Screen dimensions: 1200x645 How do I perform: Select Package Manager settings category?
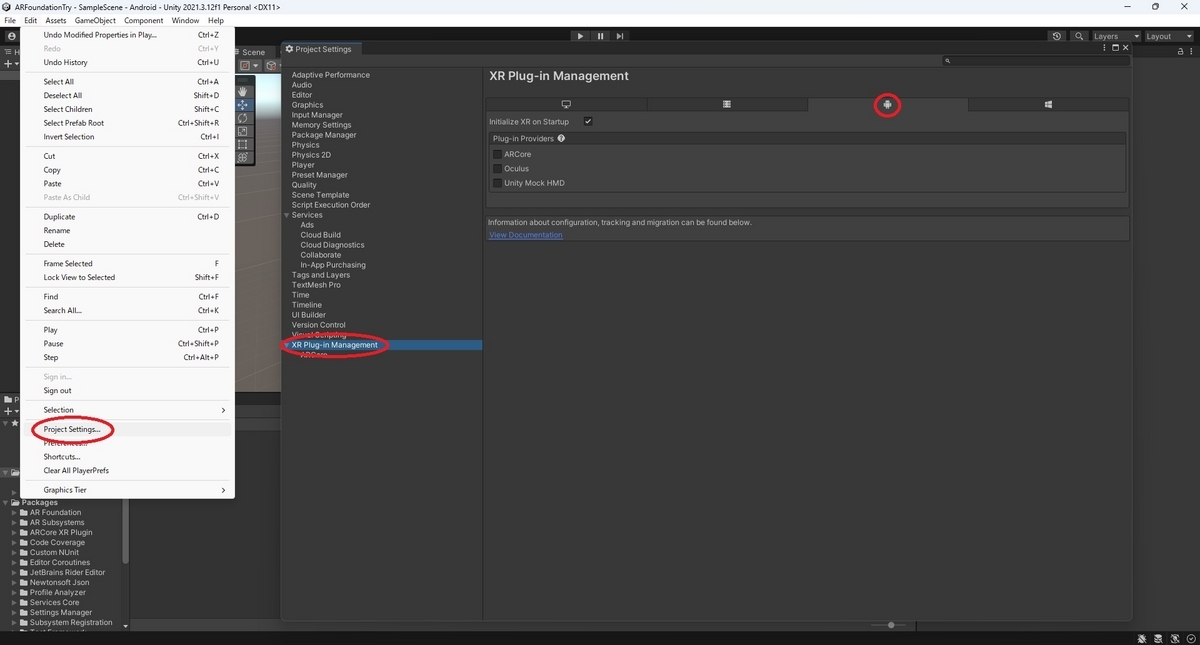pyautogui.click(x=324, y=135)
